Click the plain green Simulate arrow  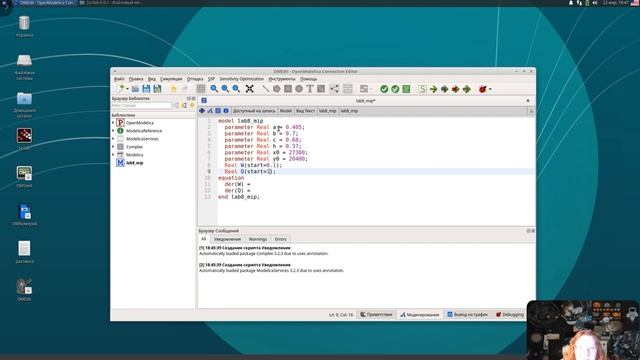click(x=433, y=89)
